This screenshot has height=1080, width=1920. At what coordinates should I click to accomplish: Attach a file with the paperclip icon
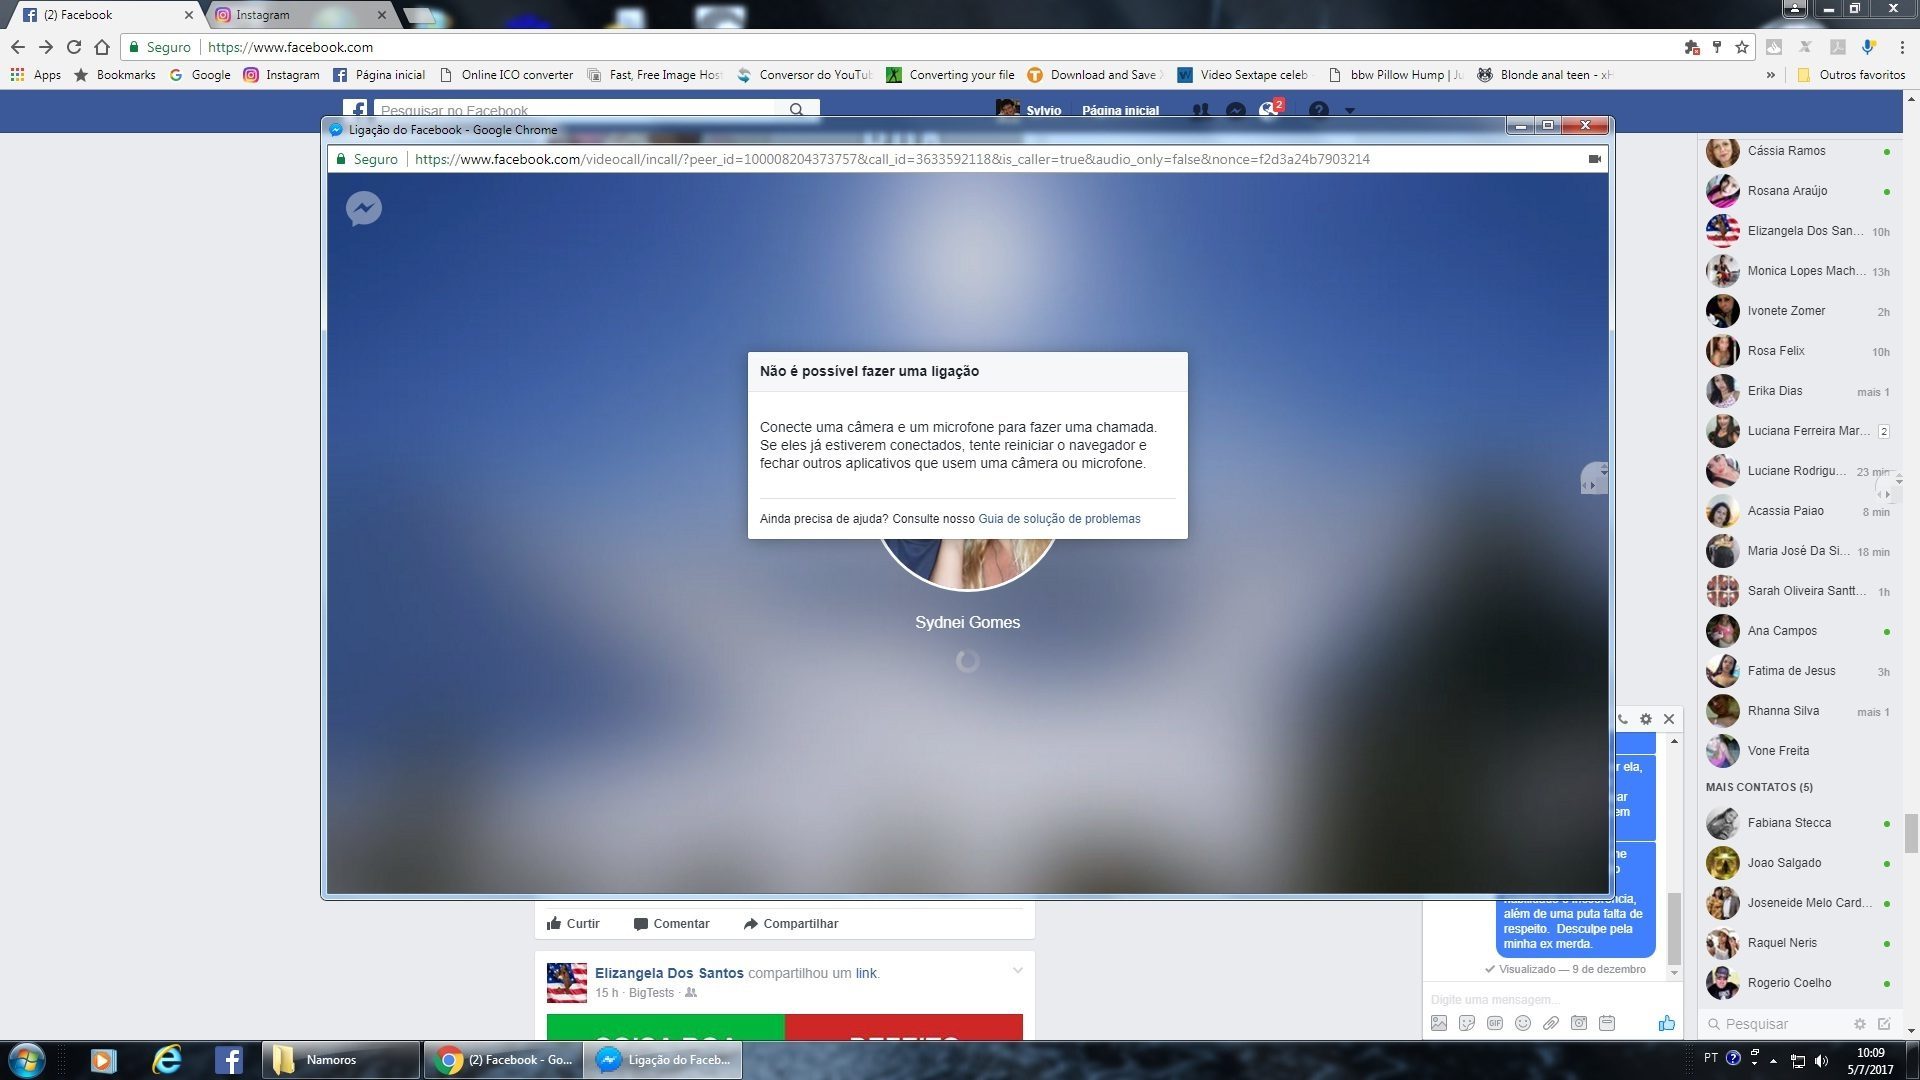(x=1551, y=1023)
